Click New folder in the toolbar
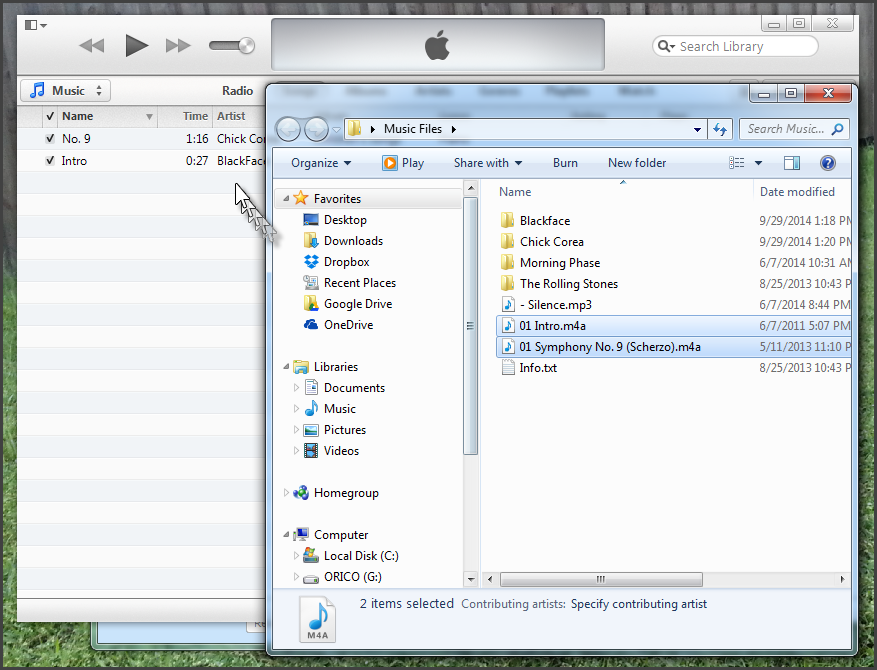The height and width of the screenshot is (670, 877). (637, 163)
